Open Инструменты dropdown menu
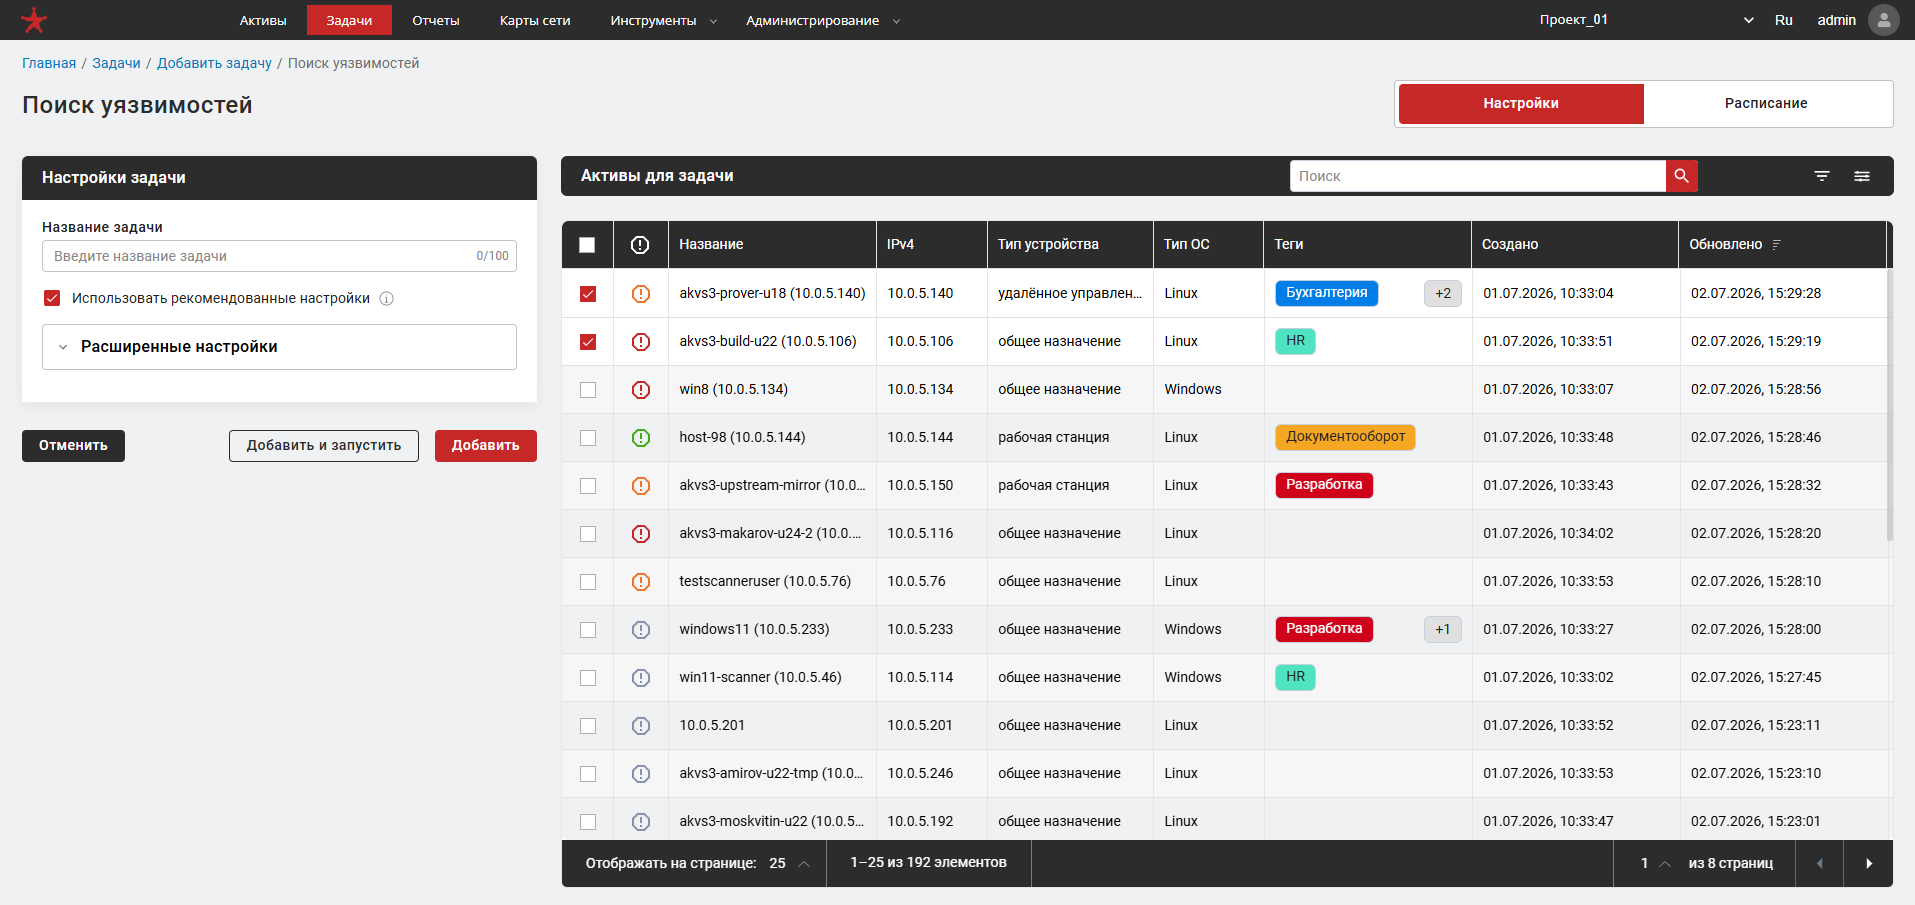This screenshot has height=905, width=1915. (x=663, y=20)
